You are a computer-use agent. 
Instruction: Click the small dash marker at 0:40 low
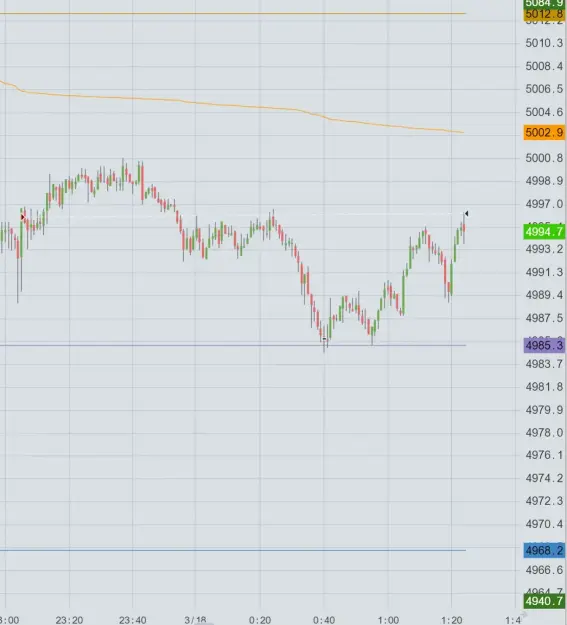[x=325, y=339]
